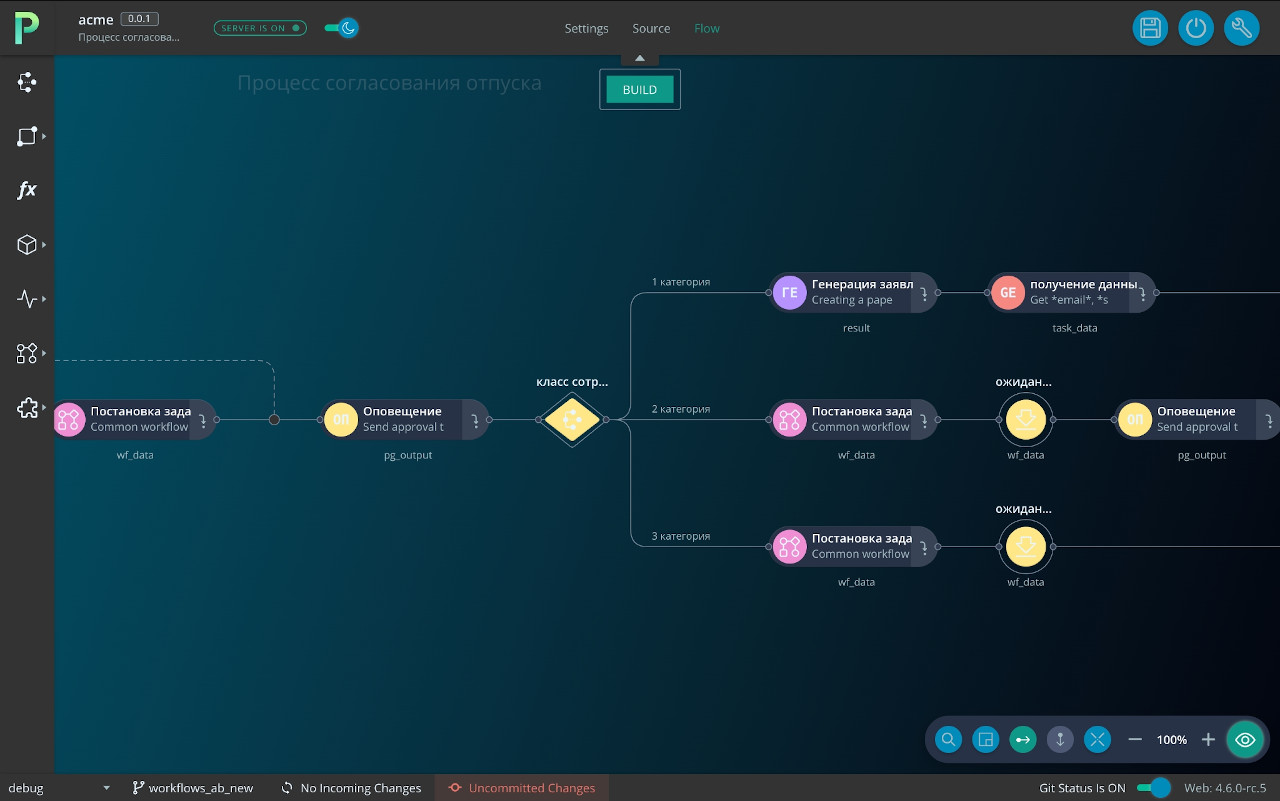
Task: Open the puzzle piece sidebar icon
Action: 27,408
